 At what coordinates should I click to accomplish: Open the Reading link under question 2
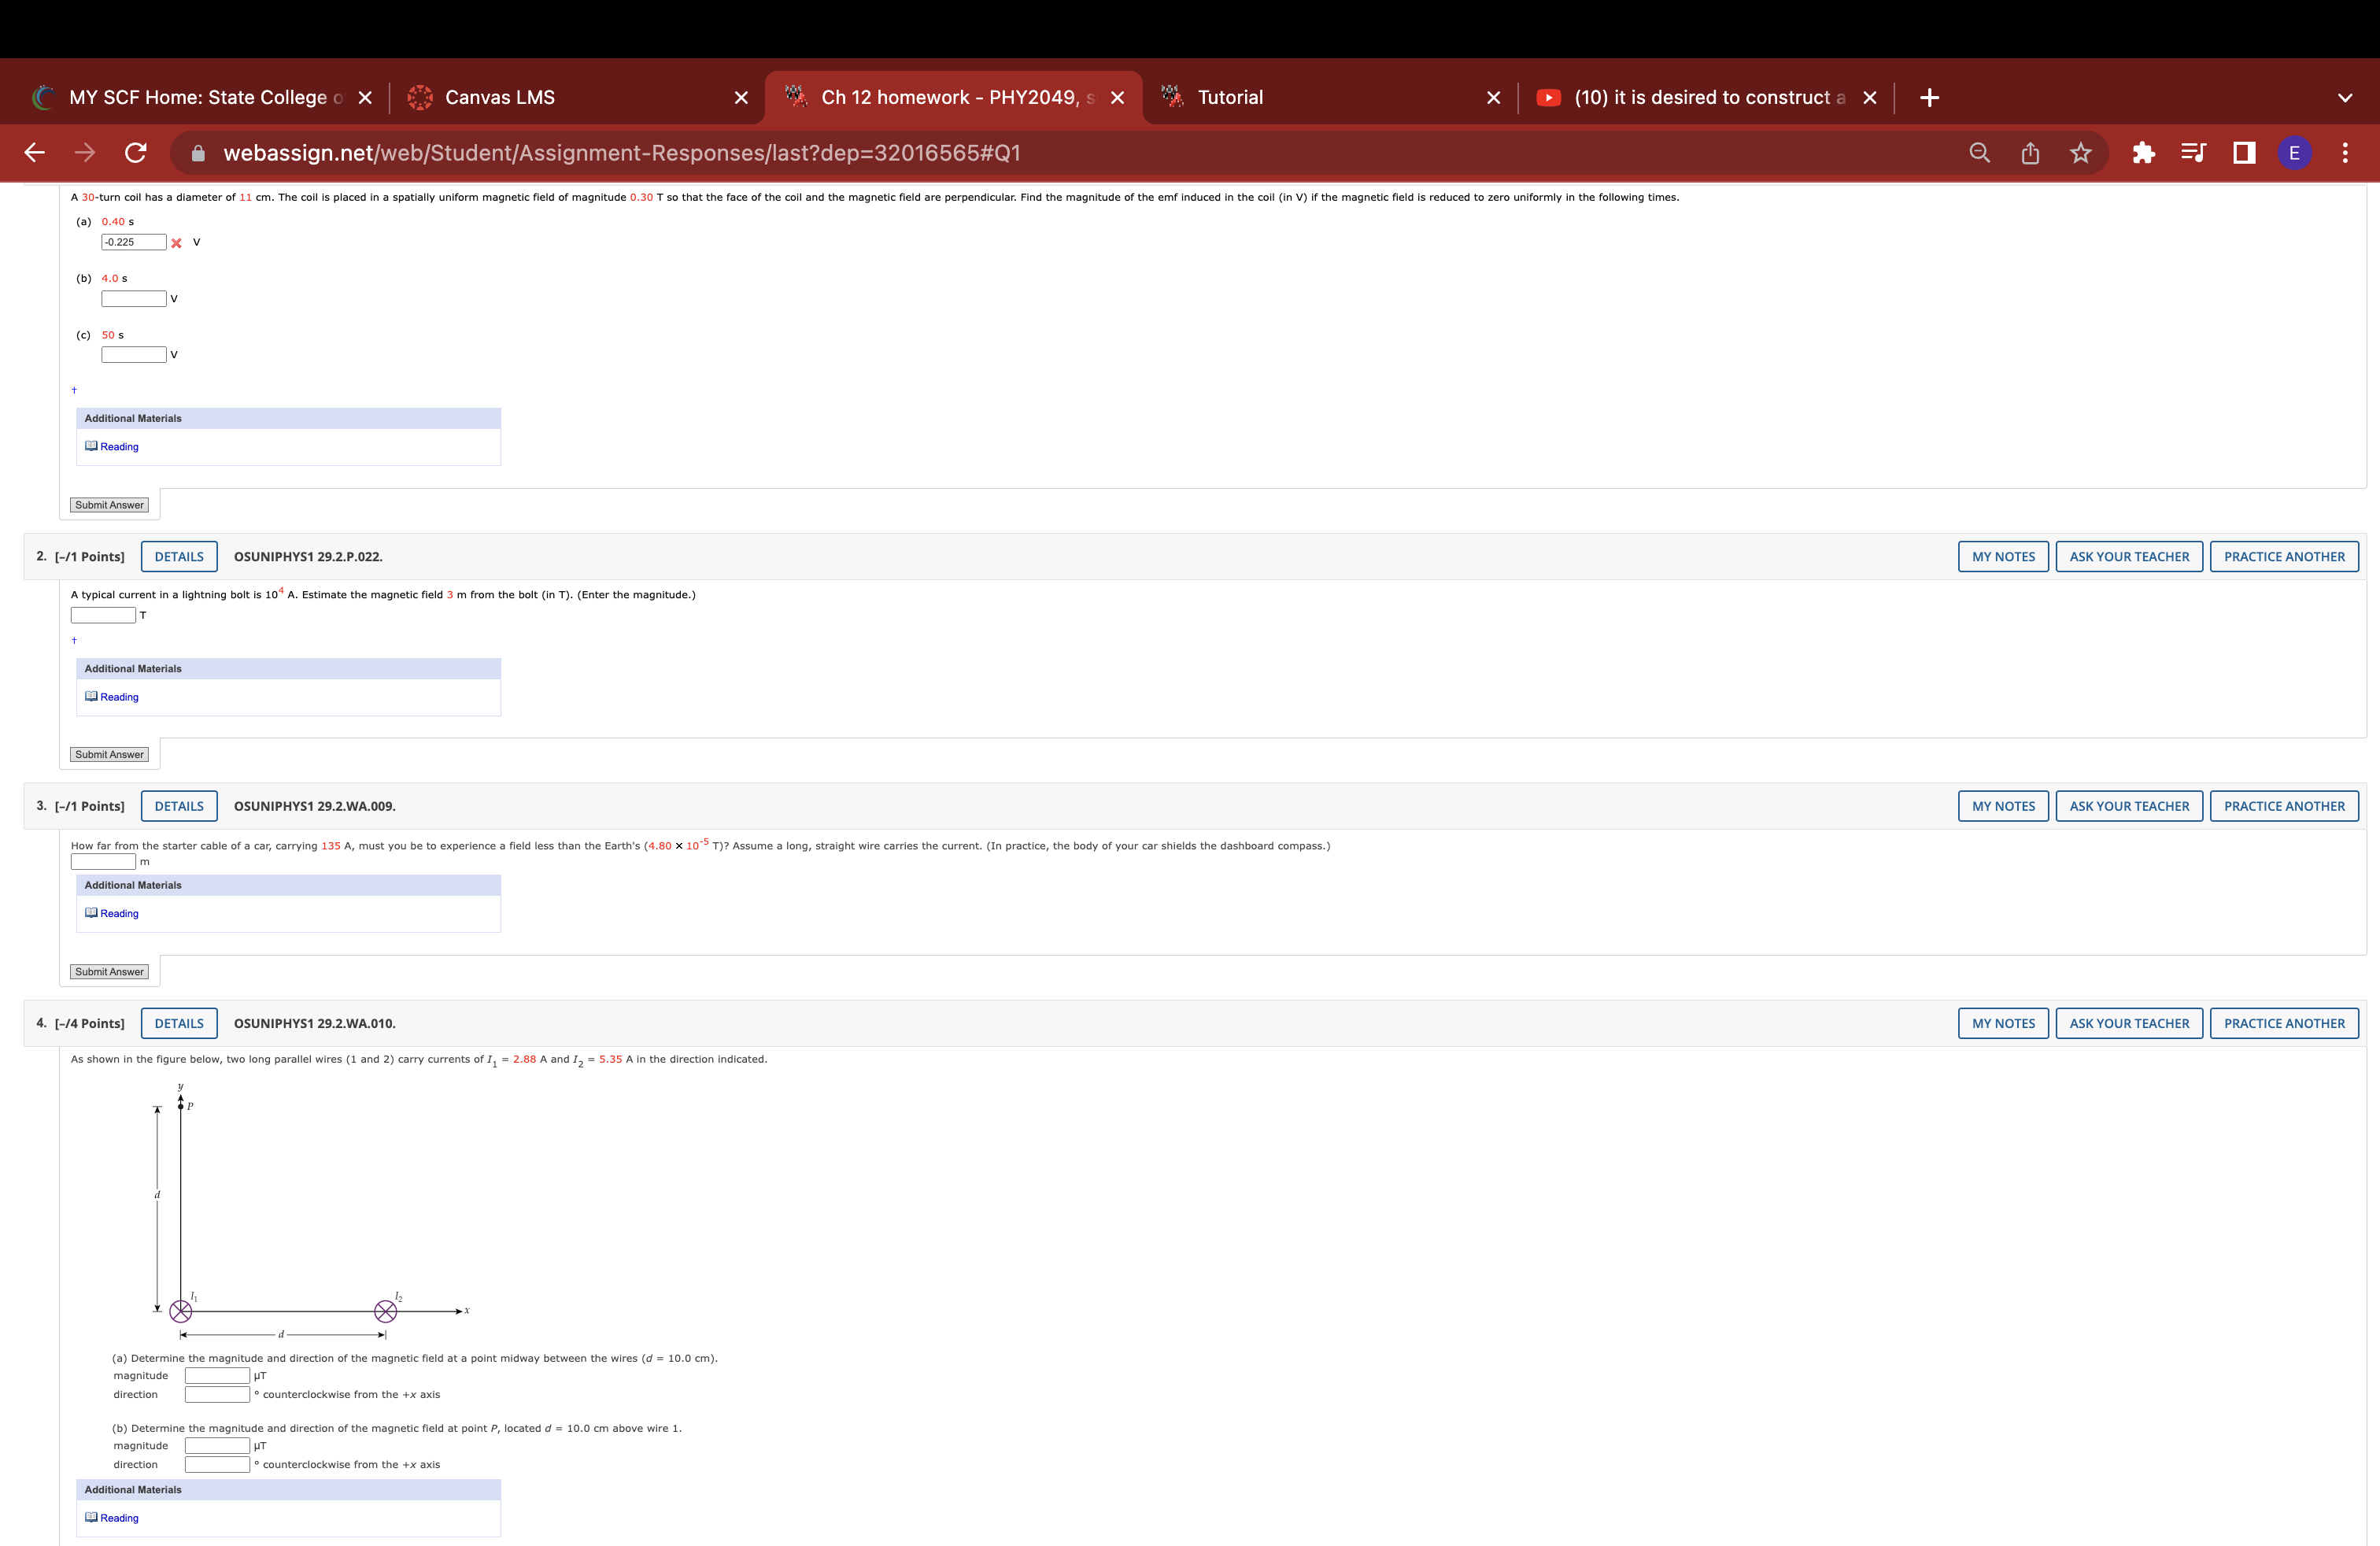(x=119, y=697)
